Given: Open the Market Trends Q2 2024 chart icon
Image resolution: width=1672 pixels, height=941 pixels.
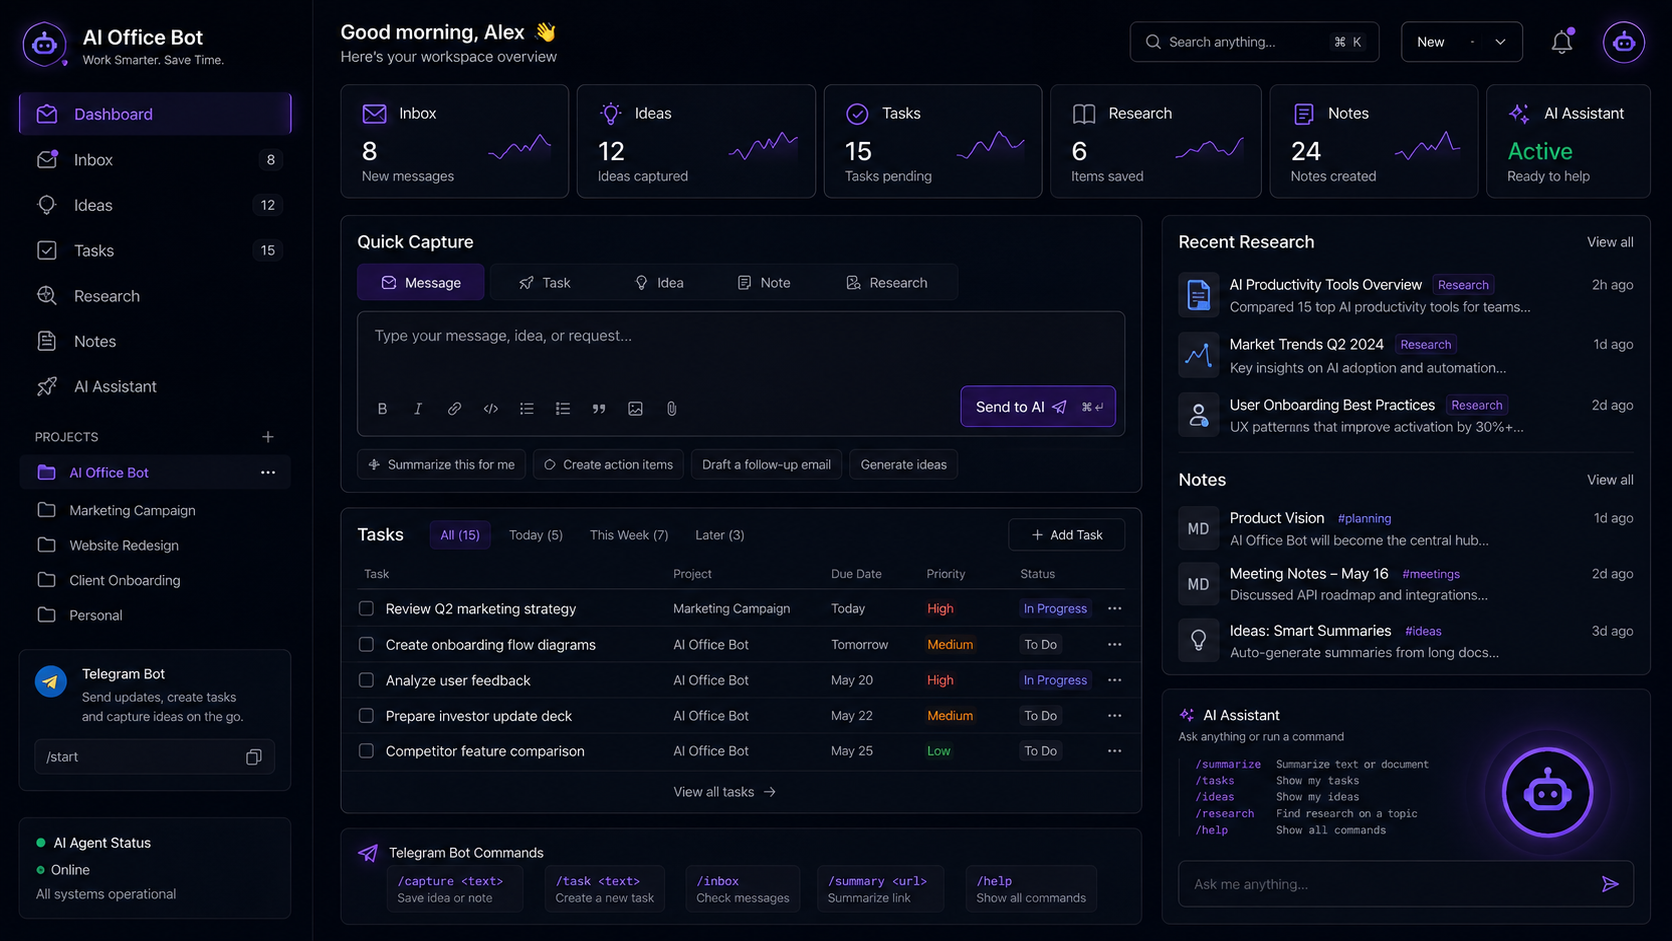Looking at the screenshot, I should [x=1198, y=354].
